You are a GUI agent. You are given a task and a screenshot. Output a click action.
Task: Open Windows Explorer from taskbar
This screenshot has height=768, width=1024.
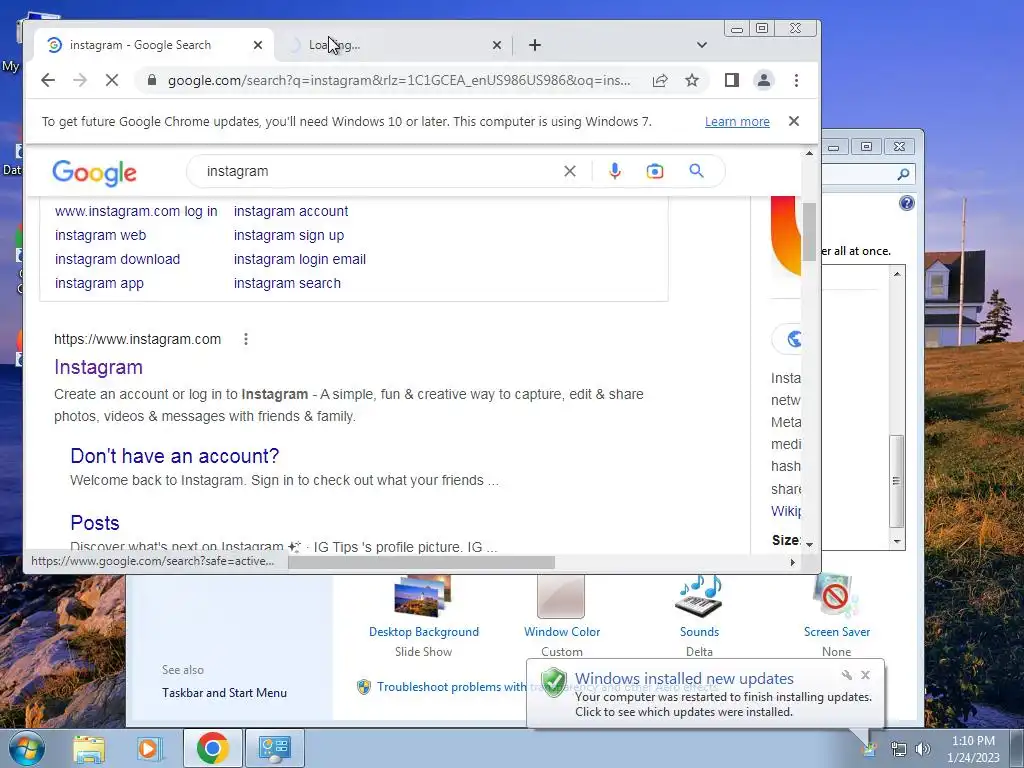click(89, 748)
